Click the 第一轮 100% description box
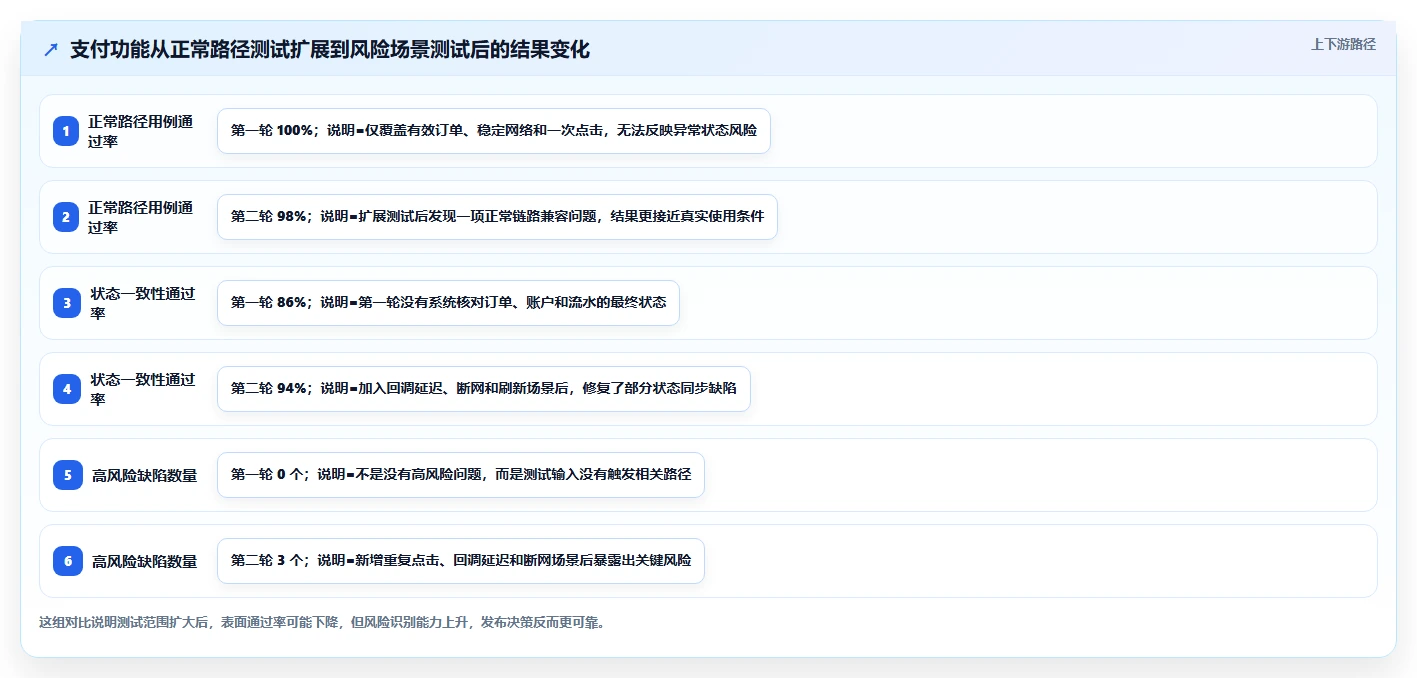 [x=494, y=131]
